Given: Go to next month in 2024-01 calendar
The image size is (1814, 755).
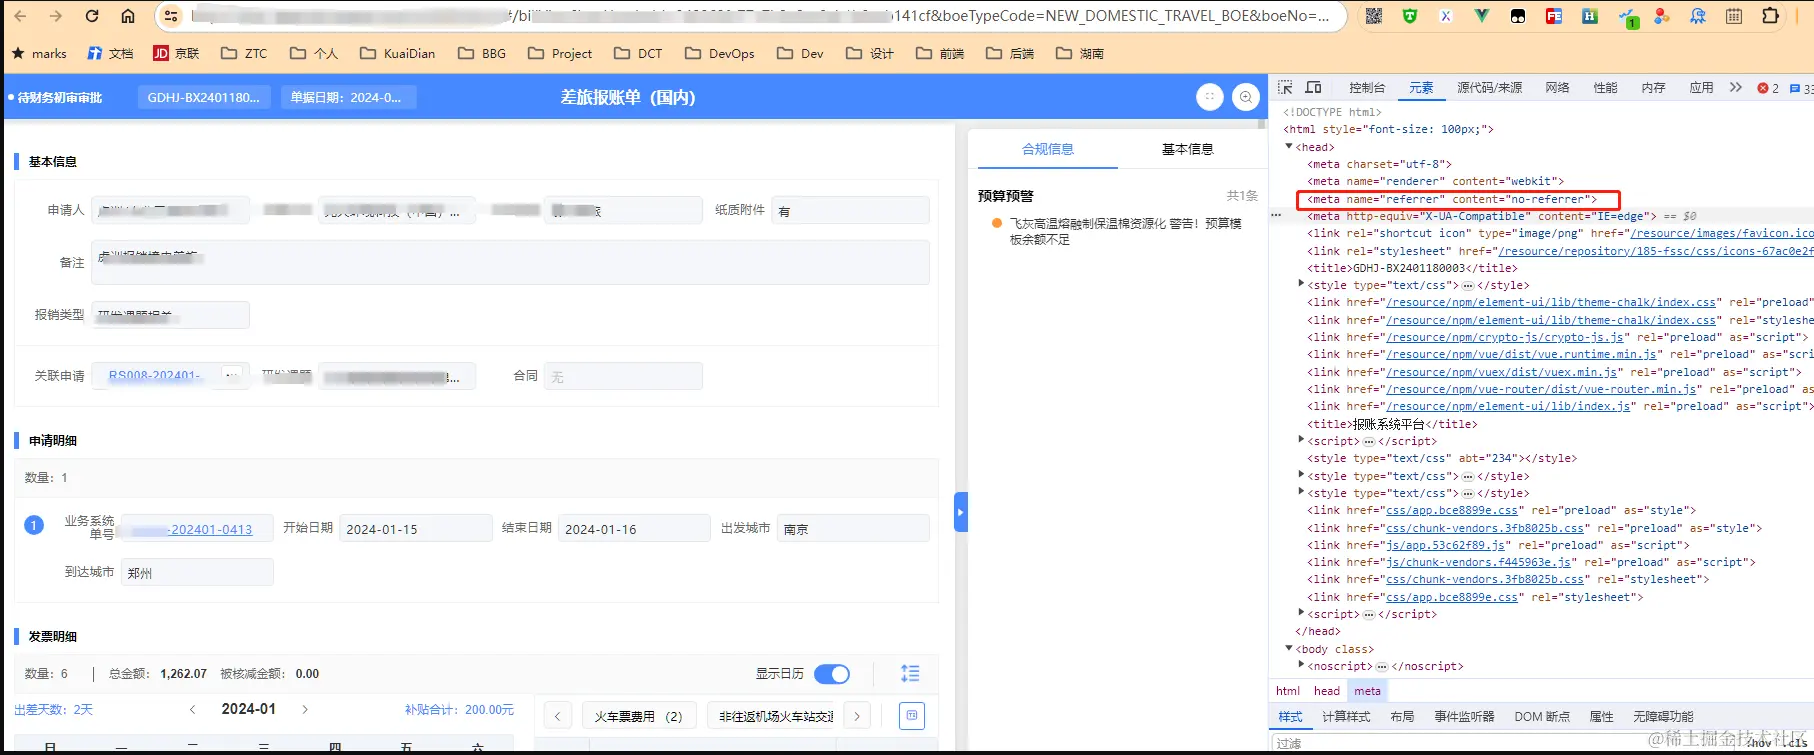Looking at the screenshot, I should point(305,709).
